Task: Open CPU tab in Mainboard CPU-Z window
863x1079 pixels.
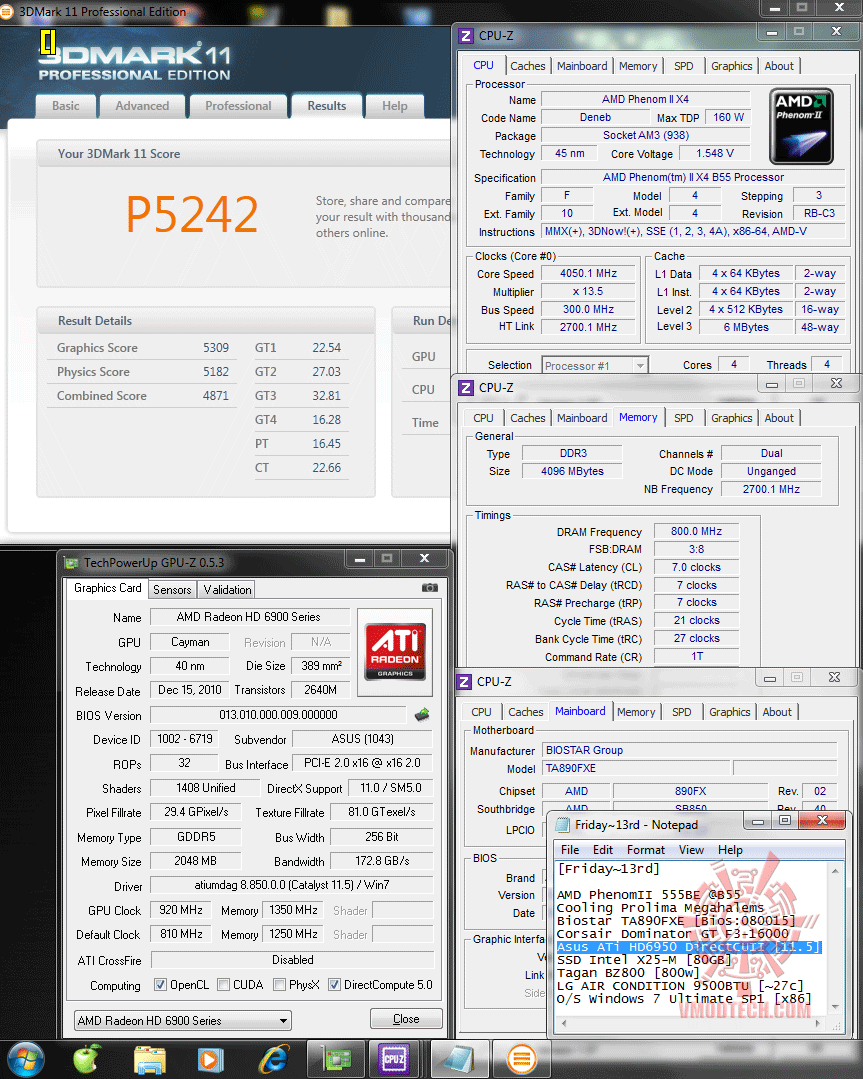Action: (x=482, y=712)
